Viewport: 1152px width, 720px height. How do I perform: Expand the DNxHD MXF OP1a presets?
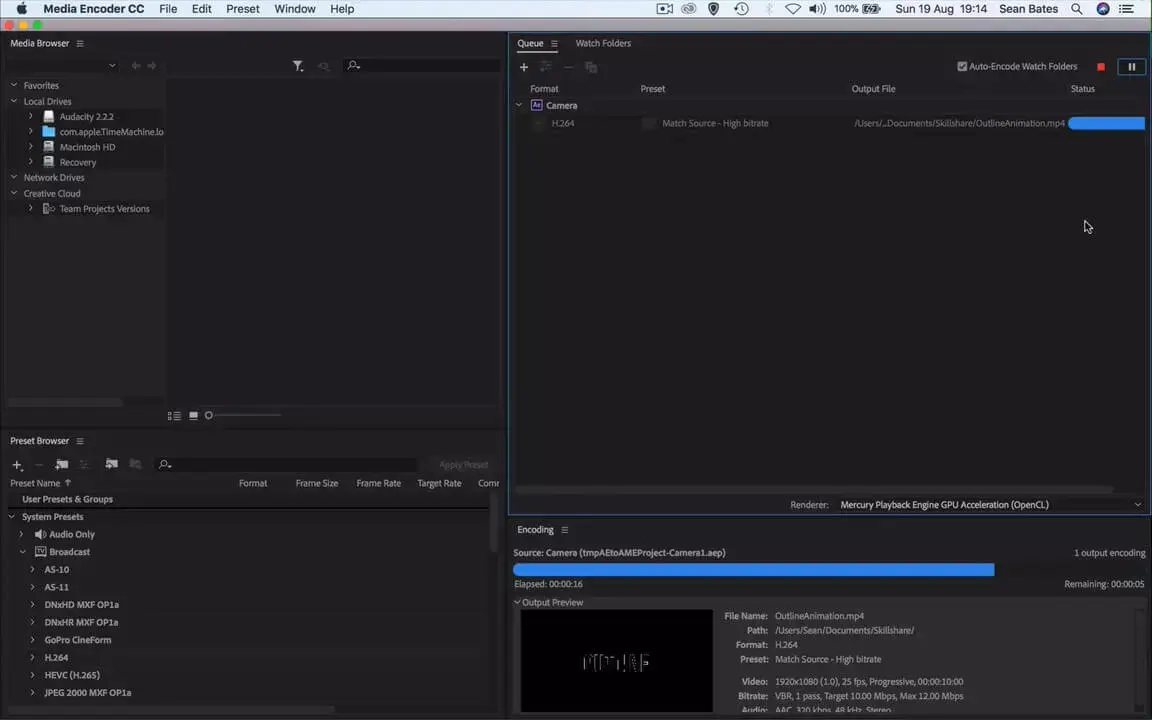(32, 605)
